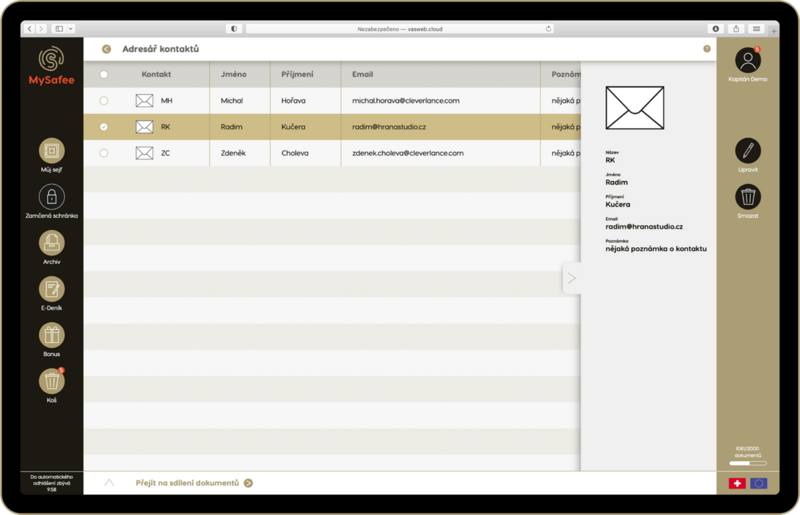Open browser tab overview icon
The width and height of the screenshot is (800, 515).
tap(757, 29)
